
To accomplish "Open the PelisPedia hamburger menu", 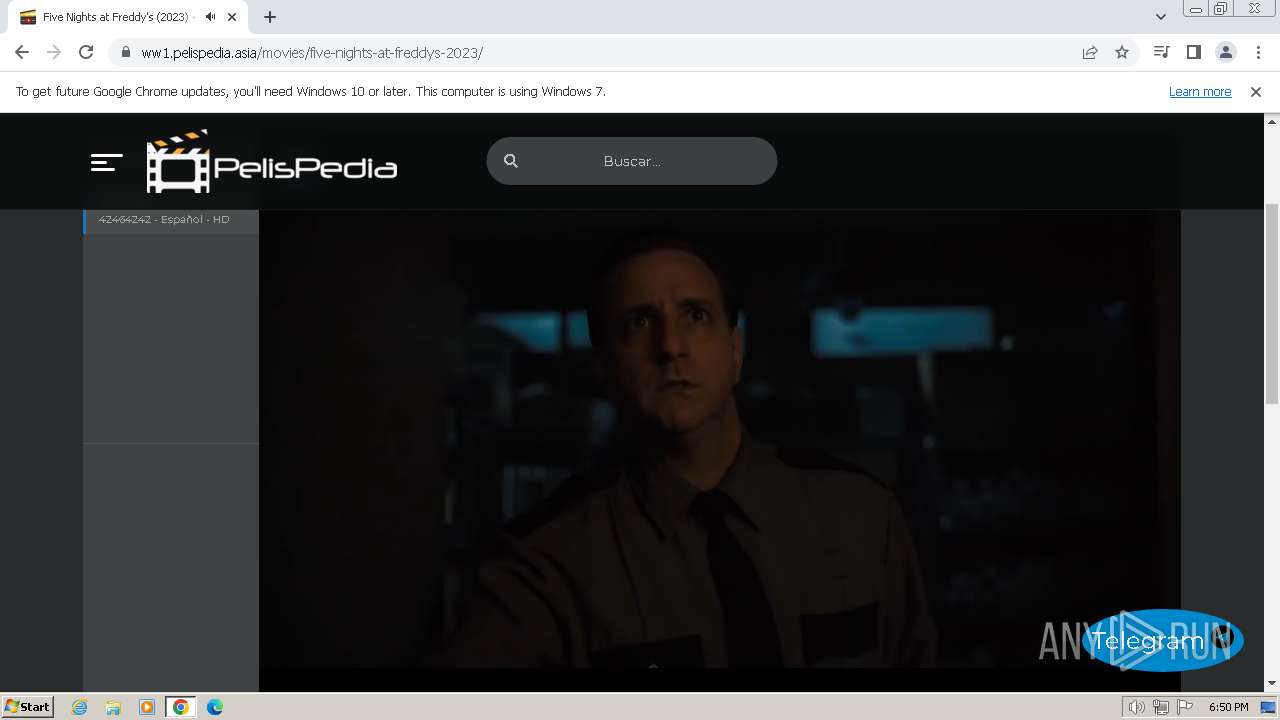I will pyautogui.click(x=106, y=162).
